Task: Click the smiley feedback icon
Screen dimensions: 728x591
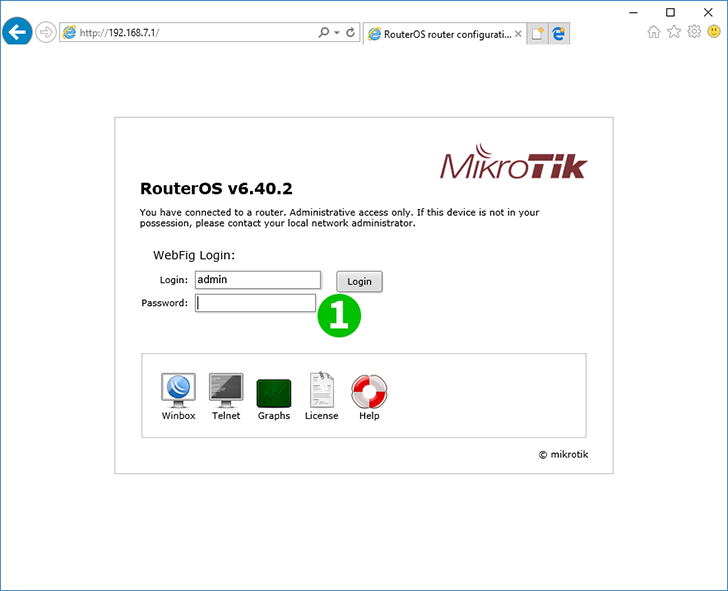Action: click(x=714, y=32)
